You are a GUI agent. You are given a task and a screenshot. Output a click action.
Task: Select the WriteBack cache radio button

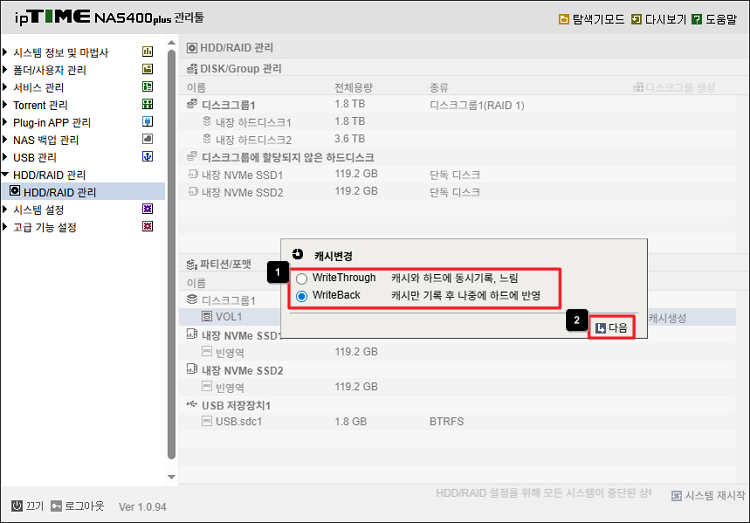(x=302, y=296)
